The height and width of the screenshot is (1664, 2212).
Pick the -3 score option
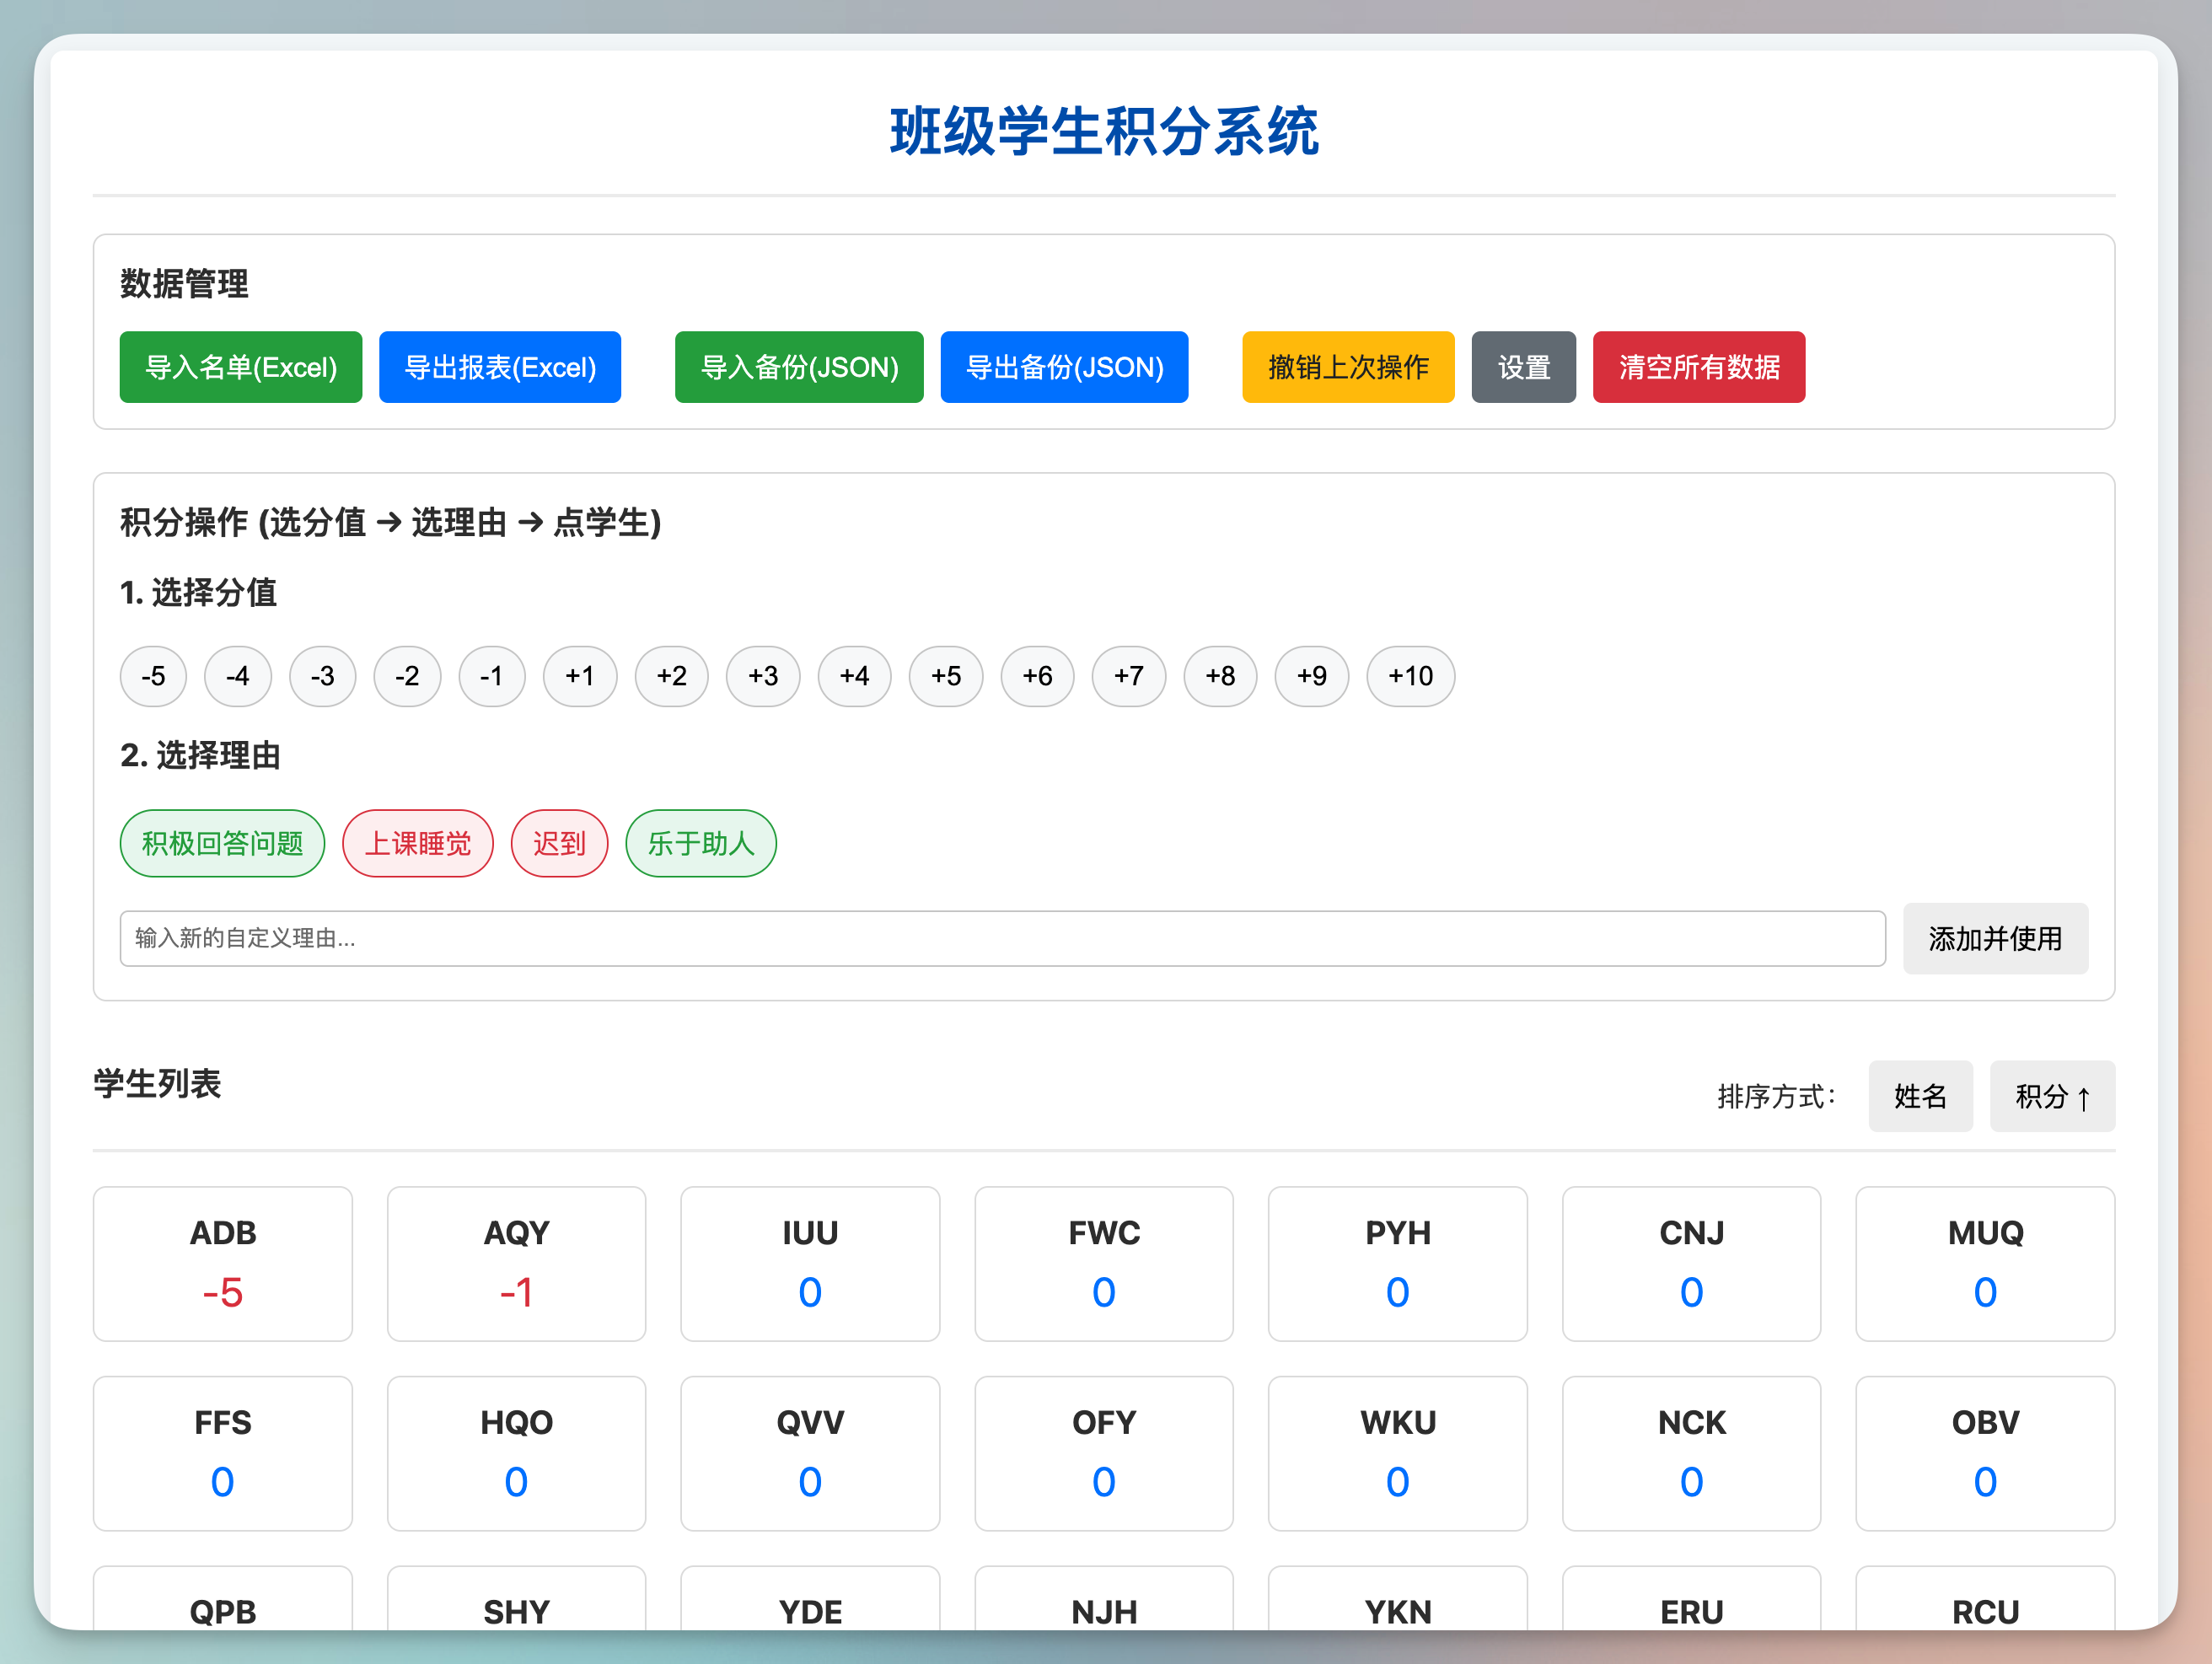322,676
